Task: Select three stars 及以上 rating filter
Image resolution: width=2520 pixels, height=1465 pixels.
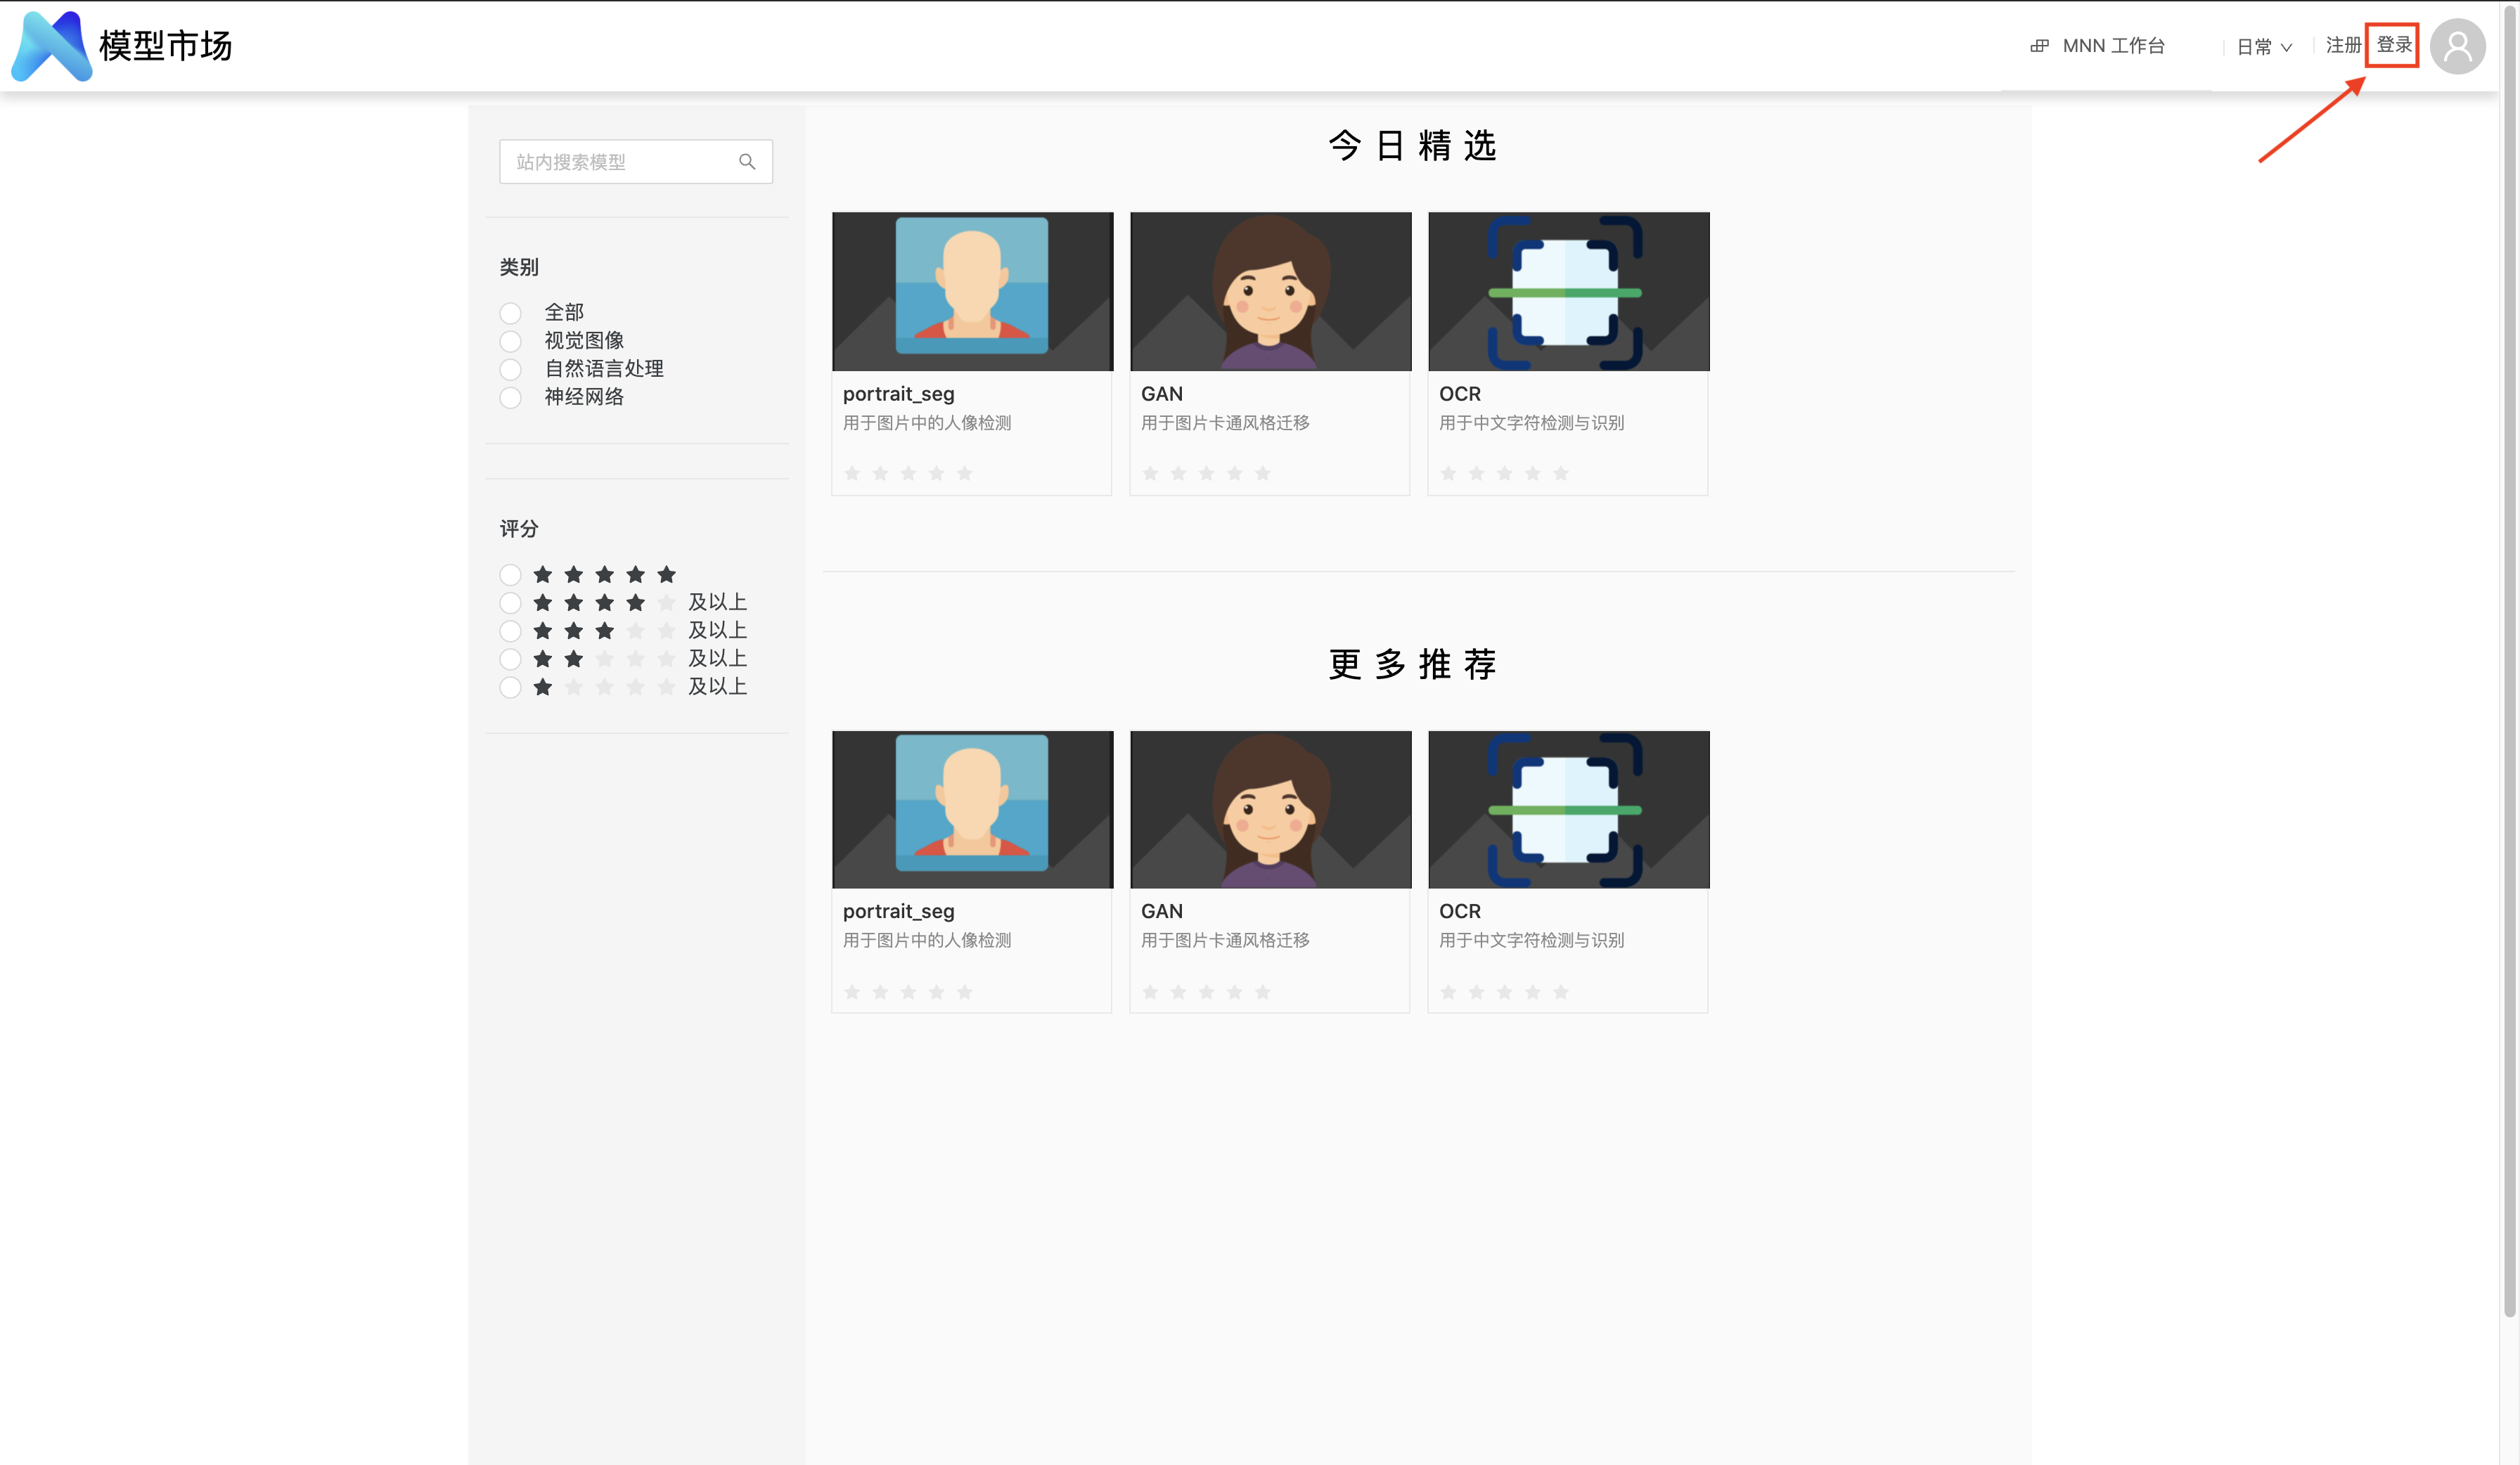Action: 510,631
